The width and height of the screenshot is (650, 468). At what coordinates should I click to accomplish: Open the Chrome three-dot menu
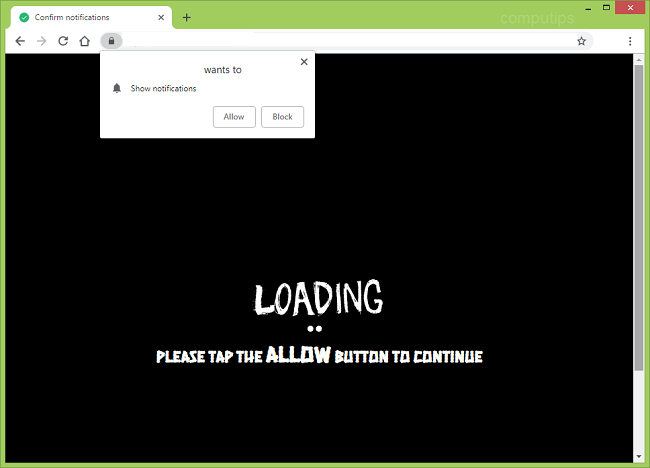(x=630, y=41)
